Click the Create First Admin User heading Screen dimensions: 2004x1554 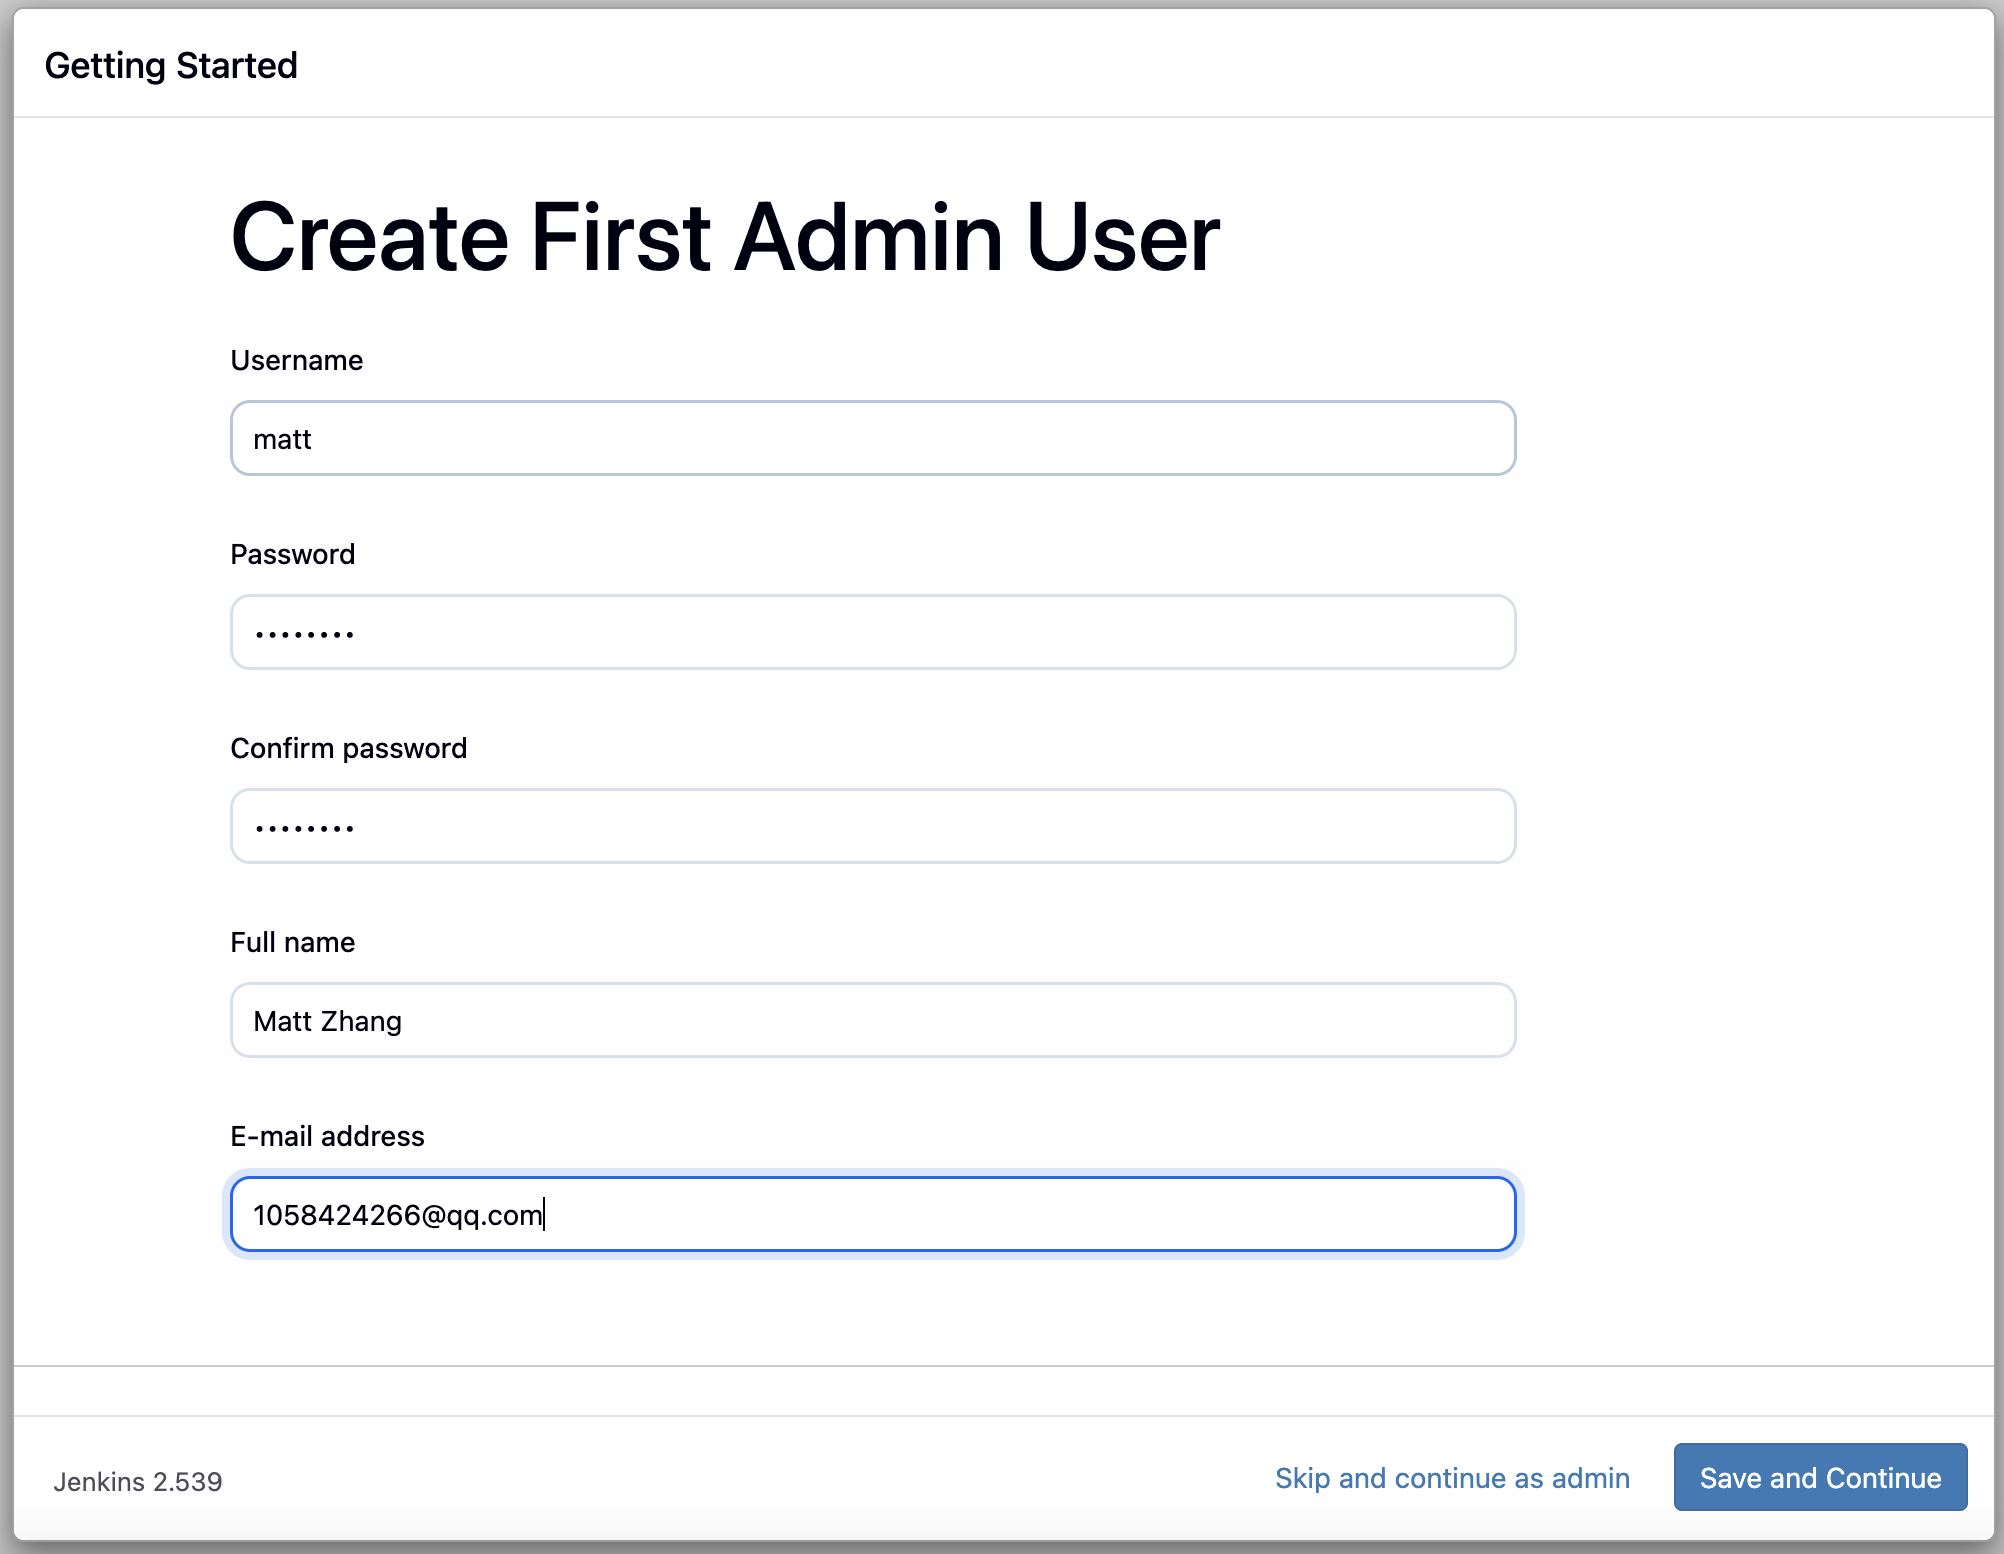pyautogui.click(x=724, y=237)
